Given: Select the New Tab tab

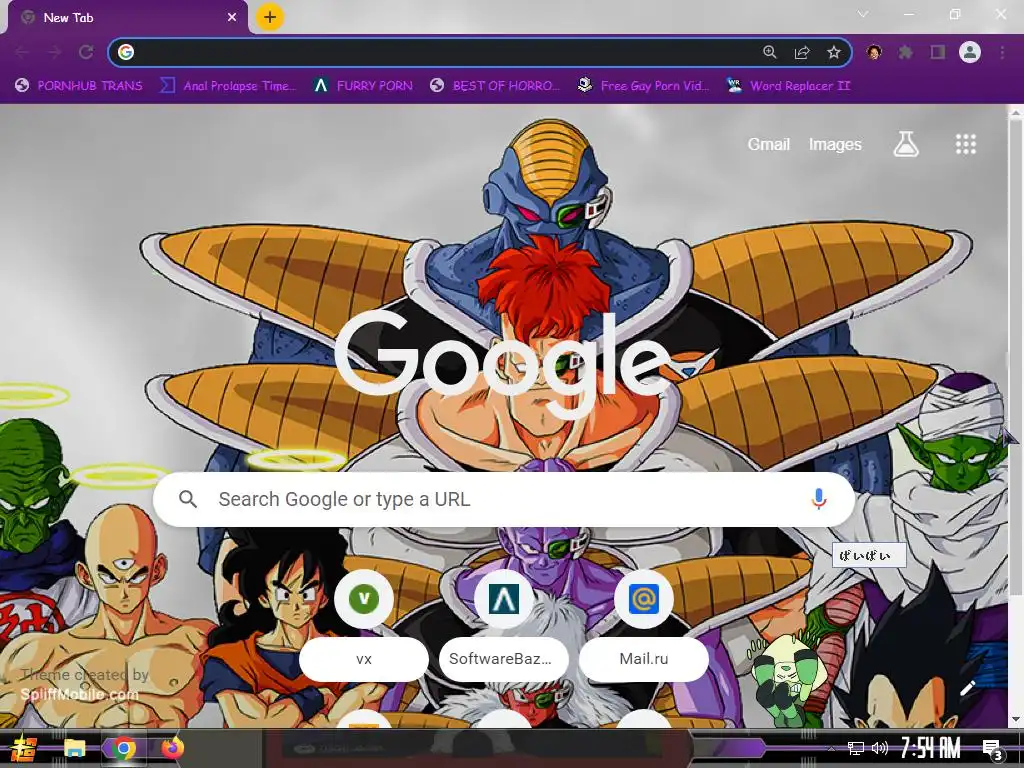Looking at the screenshot, I should coord(128,18).
